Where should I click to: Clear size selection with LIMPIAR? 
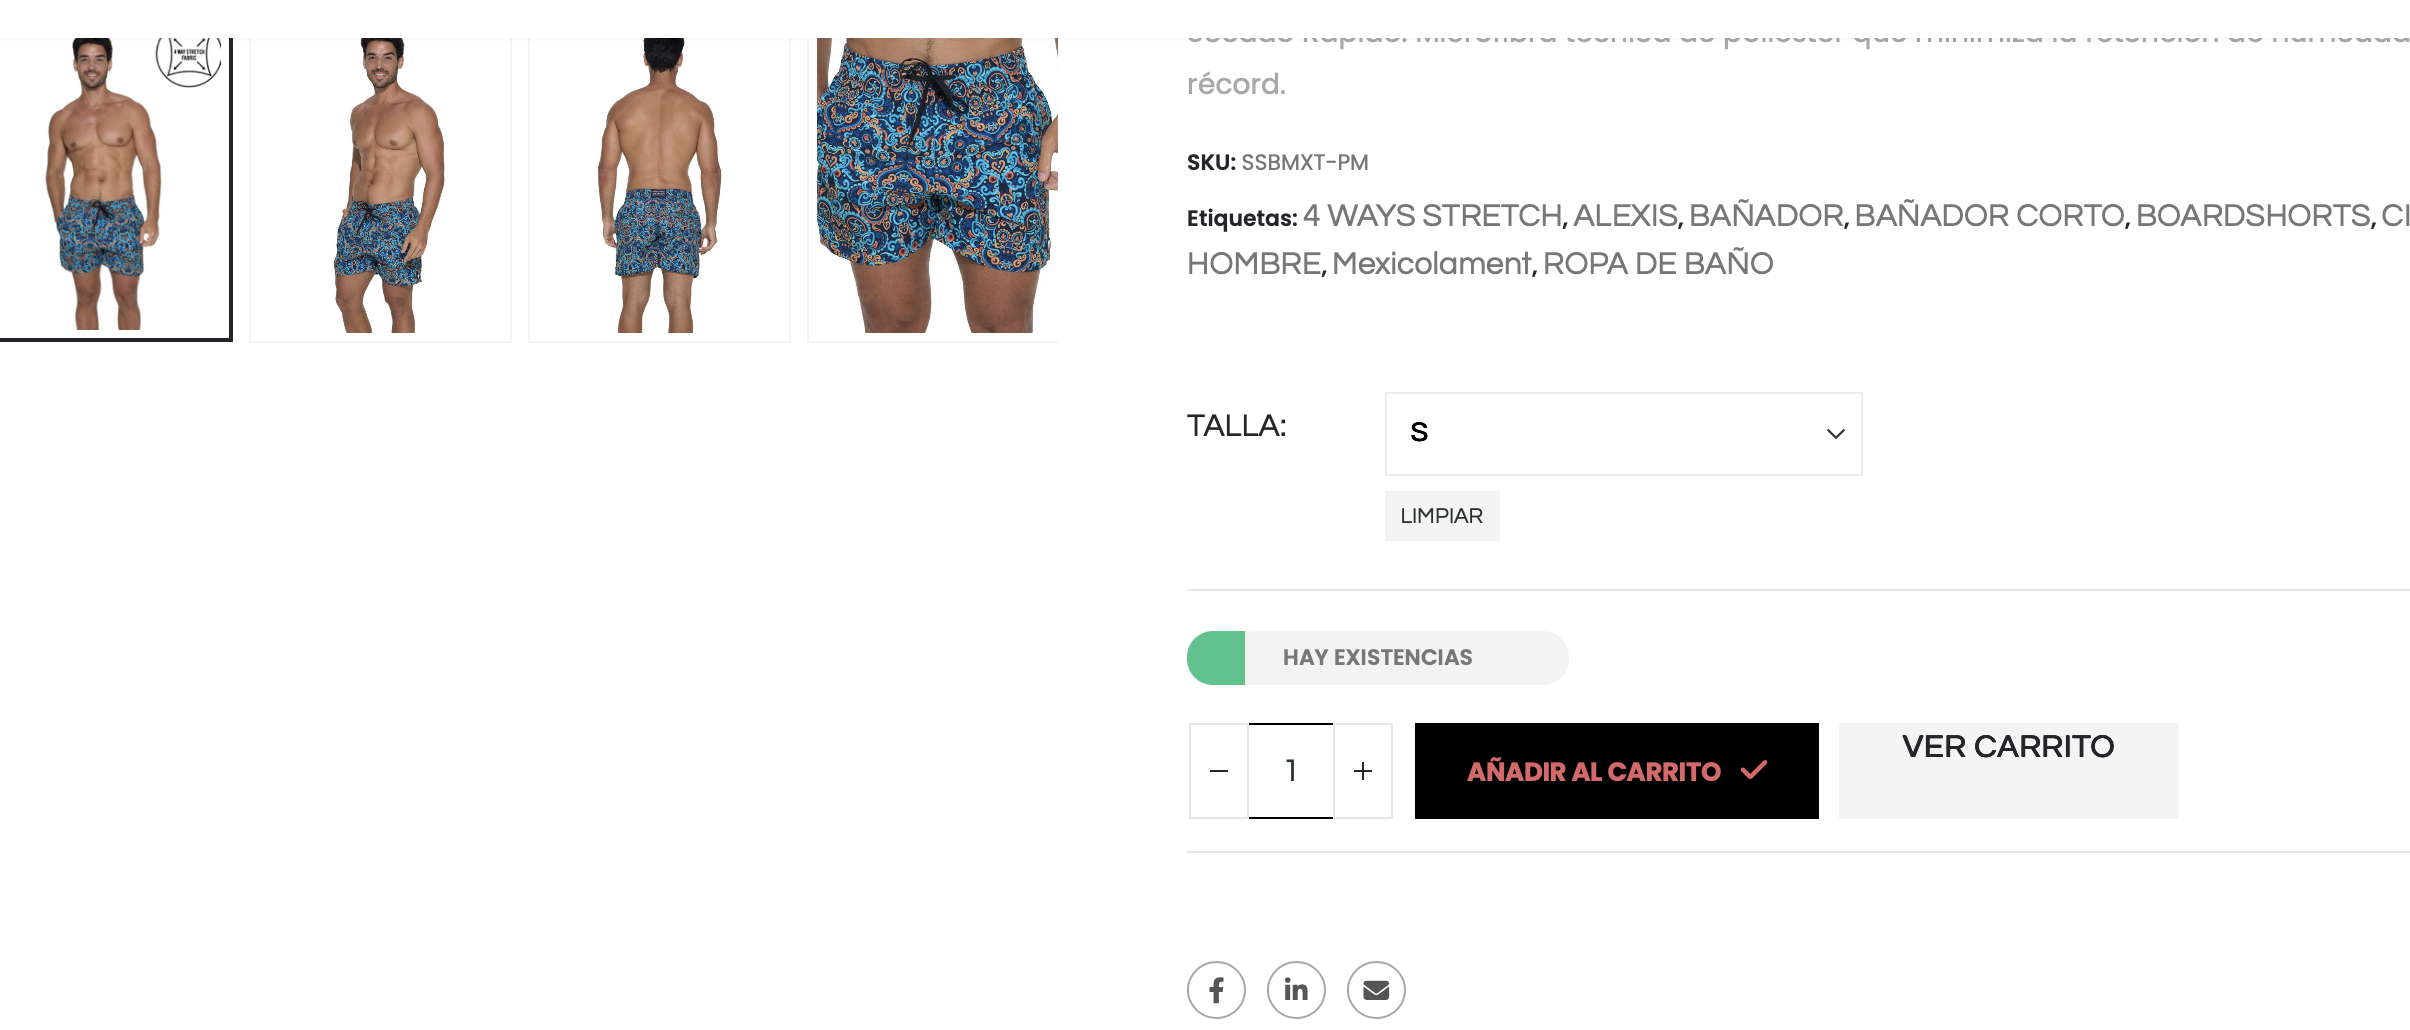(x=1442, y=516)
